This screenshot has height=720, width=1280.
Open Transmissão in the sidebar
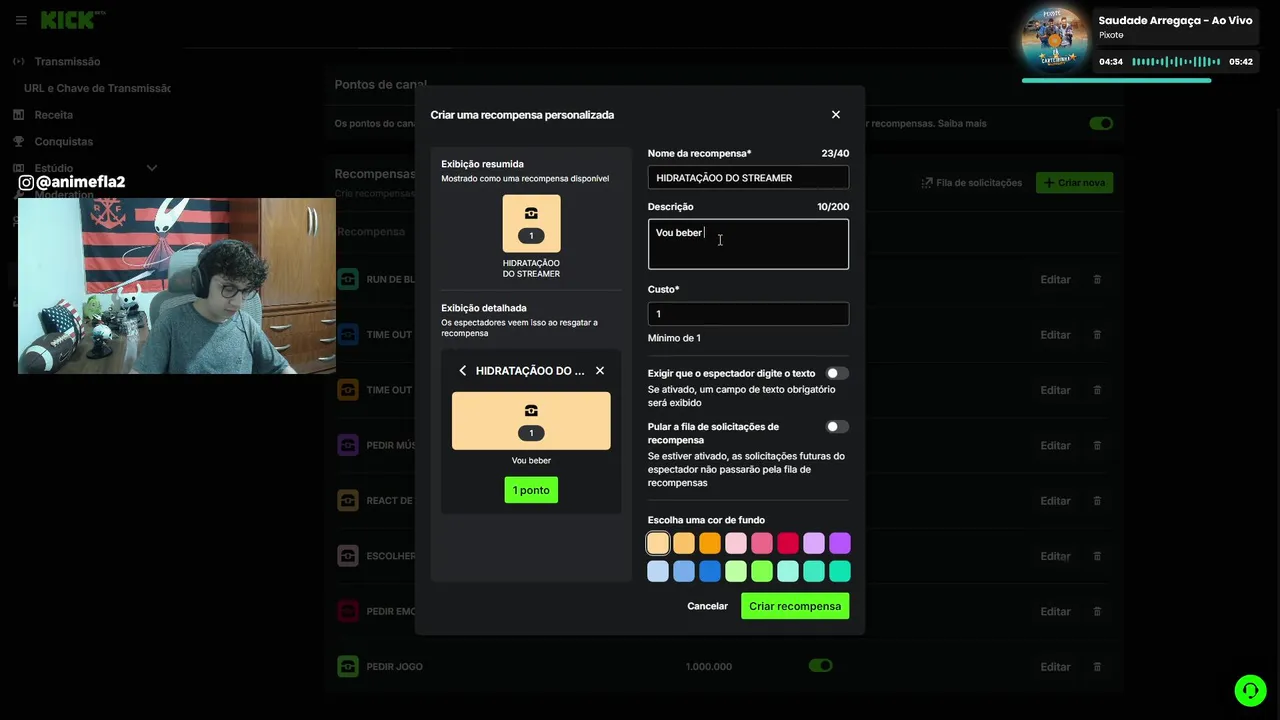[67, 61]
